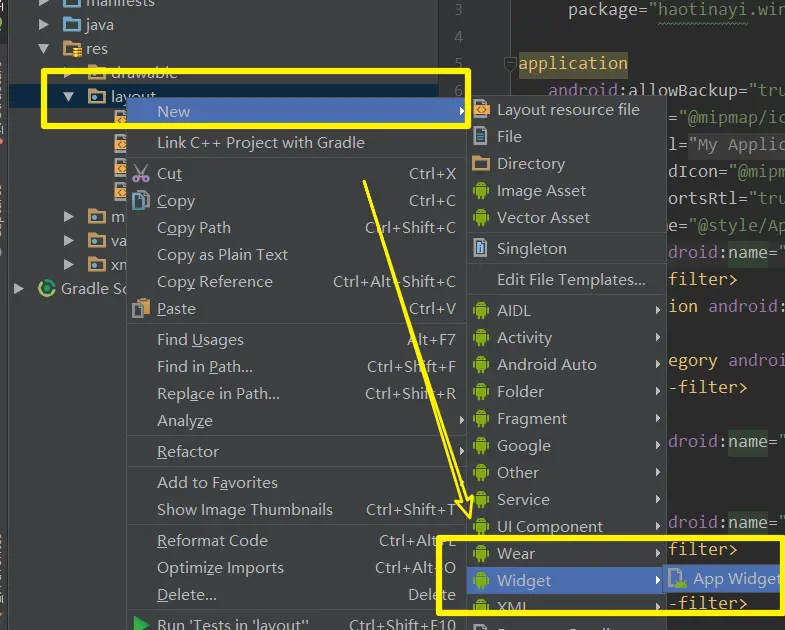Click the Paste clipboard icon

(141, 308)
